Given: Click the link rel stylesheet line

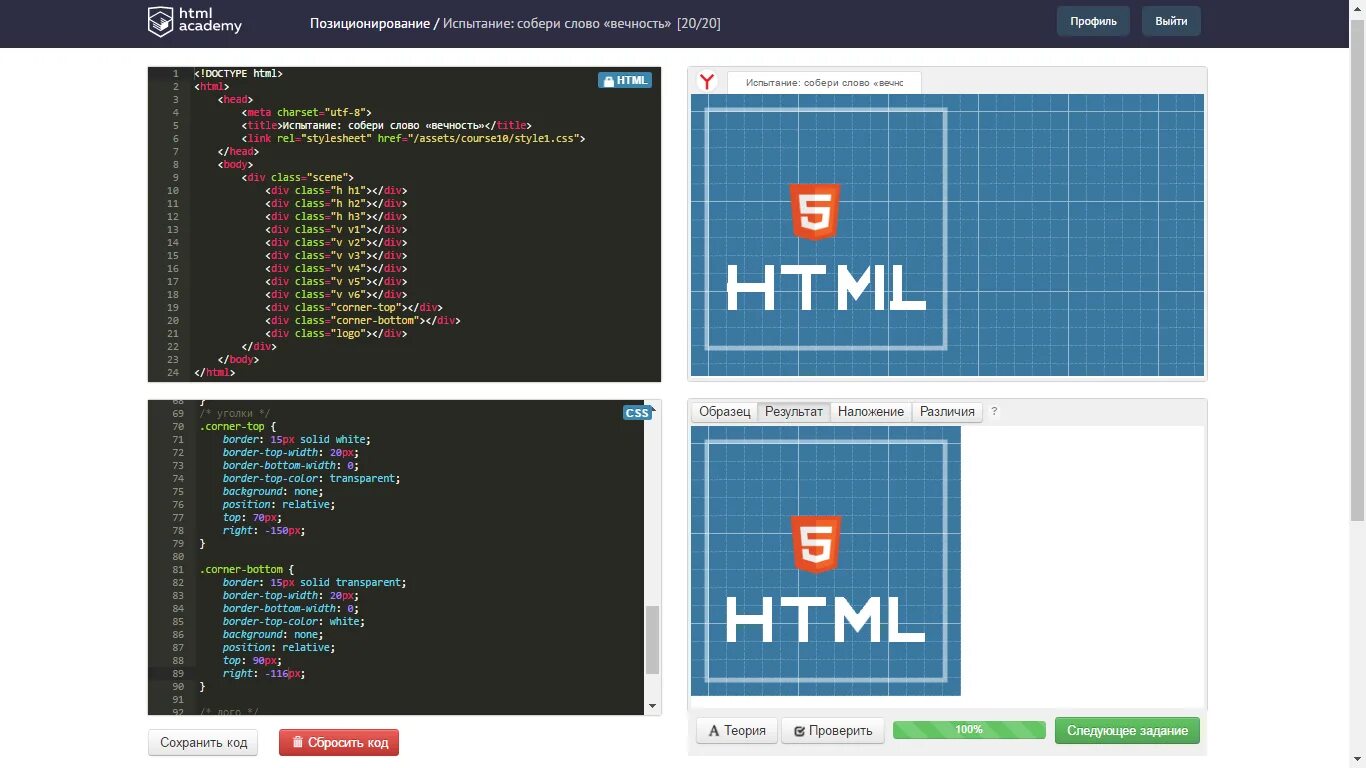Looking at the screenshot, I should (x=413, y=138).
